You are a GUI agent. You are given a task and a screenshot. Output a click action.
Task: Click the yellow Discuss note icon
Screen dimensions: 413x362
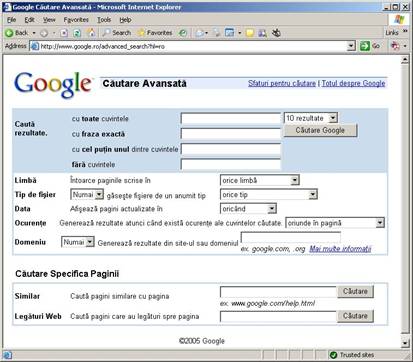(x=250, y=33)
